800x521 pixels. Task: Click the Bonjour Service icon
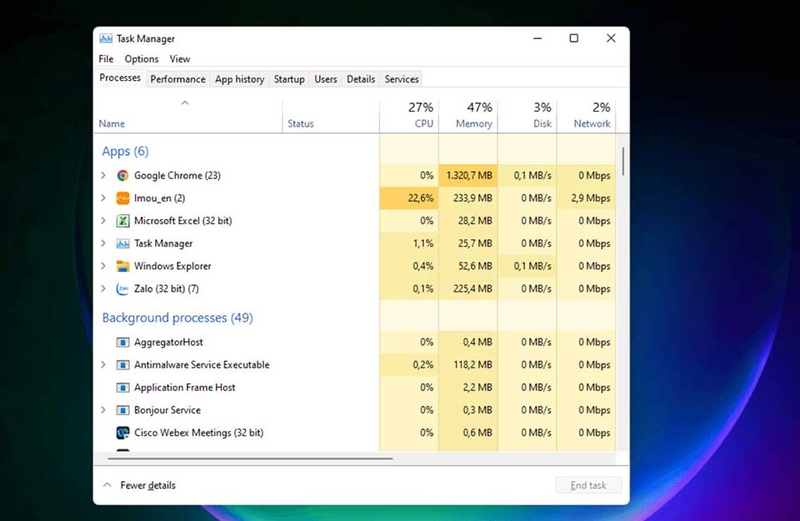pos(122,410)
